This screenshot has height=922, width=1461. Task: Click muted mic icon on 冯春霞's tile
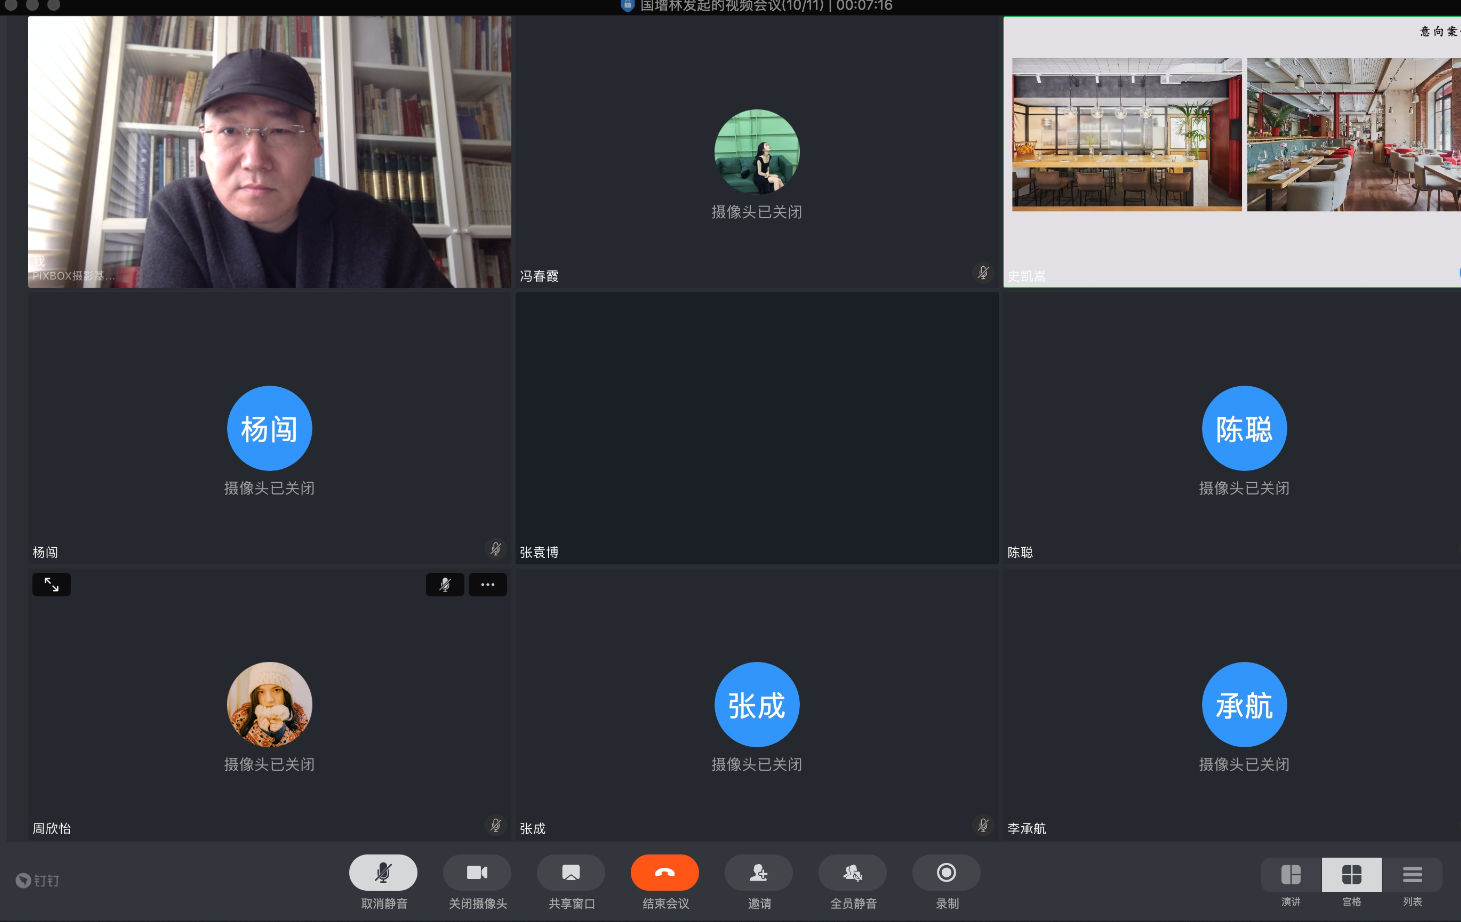(x=983, y=272)
